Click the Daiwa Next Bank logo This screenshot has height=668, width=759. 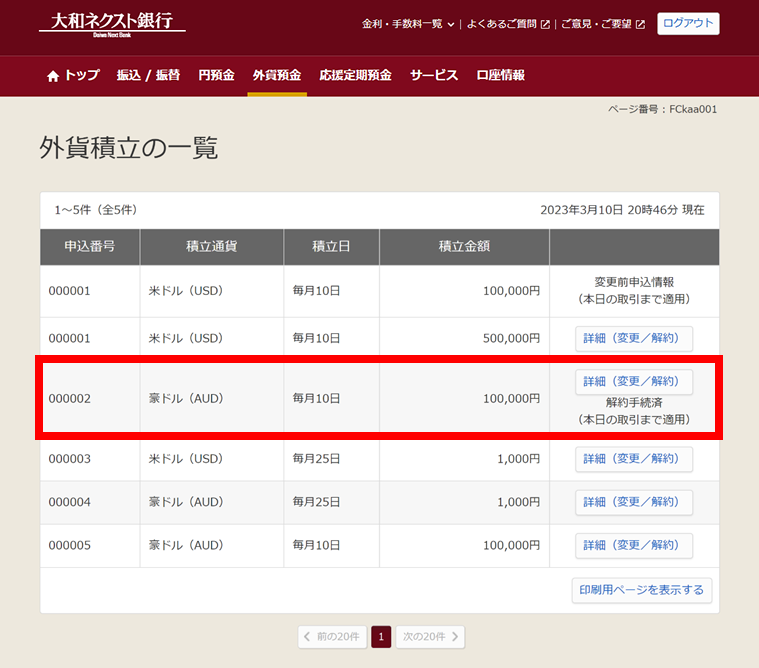(x=112, y=24)
